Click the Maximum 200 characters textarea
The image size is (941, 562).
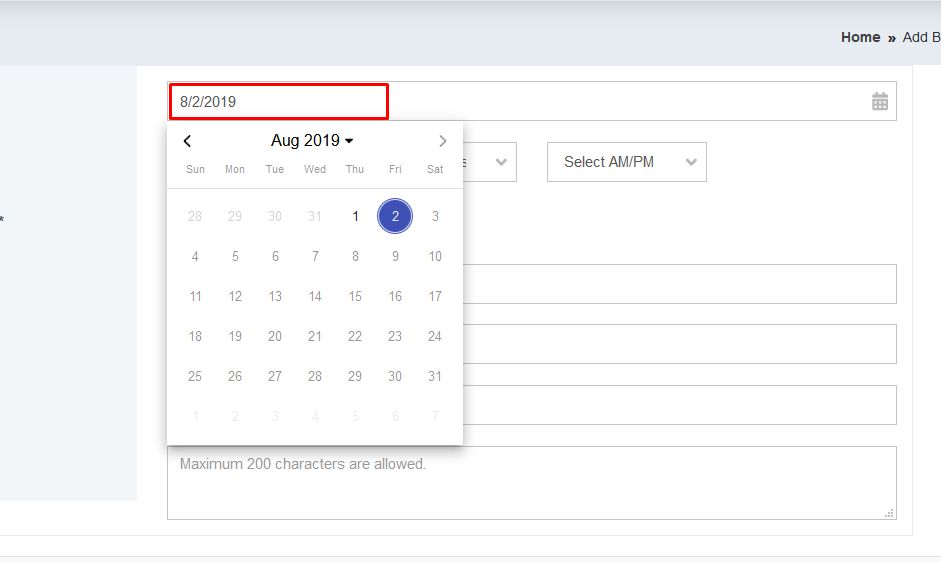(x=532, y=483)
